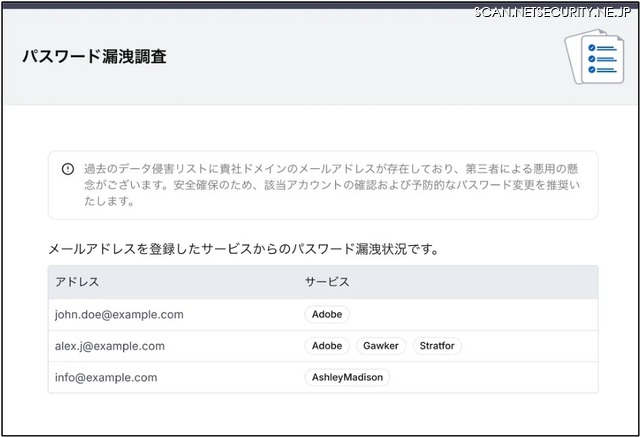The height and width of the screenshot is (437, 640).
Task: Click the AshleyMadison service tag
Action: [x=347, y=377]
